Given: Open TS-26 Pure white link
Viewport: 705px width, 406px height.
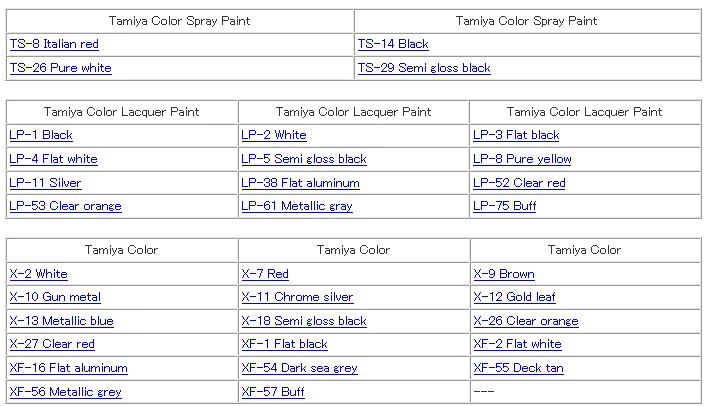Looking at the screenshot, I should [x=60, y=68].
